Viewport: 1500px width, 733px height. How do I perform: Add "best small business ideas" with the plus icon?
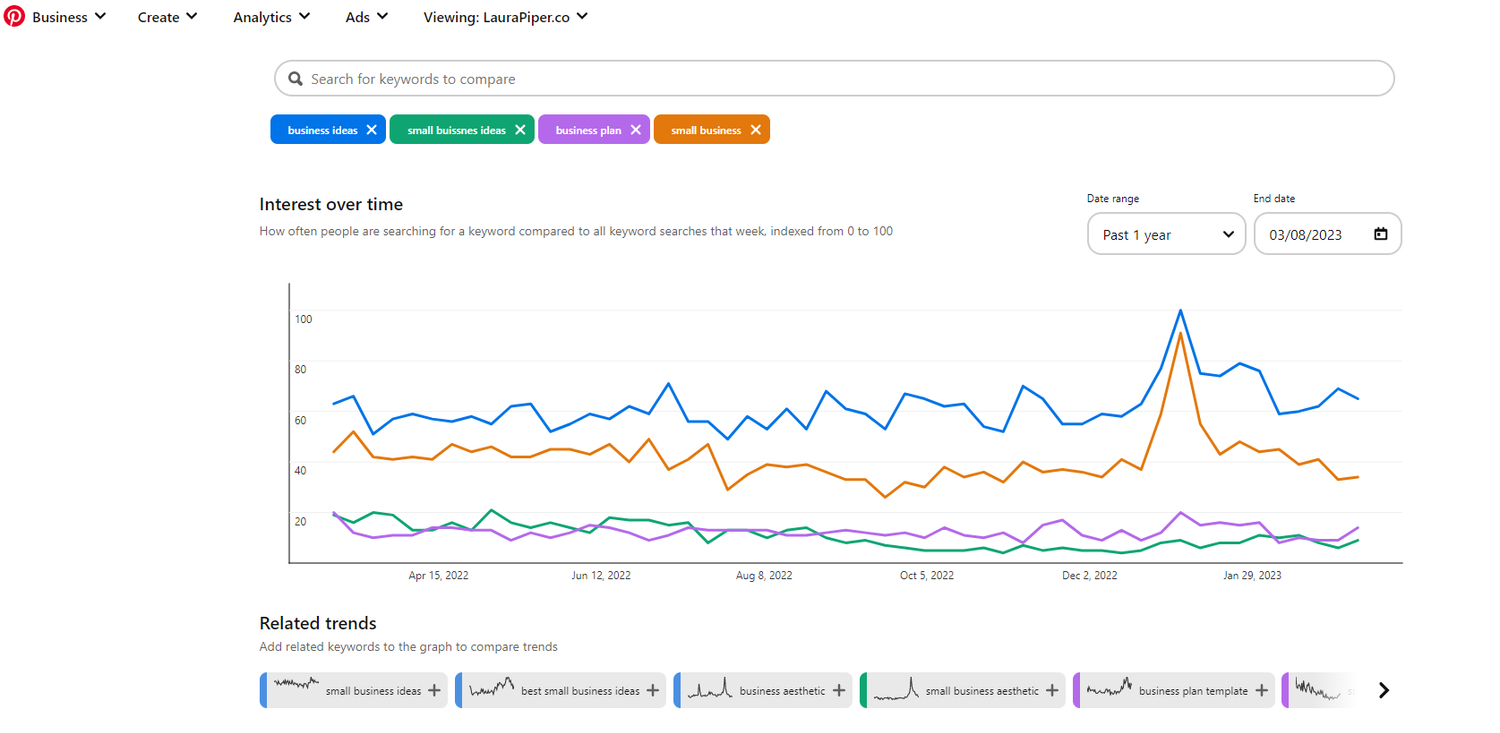[651, 690]
